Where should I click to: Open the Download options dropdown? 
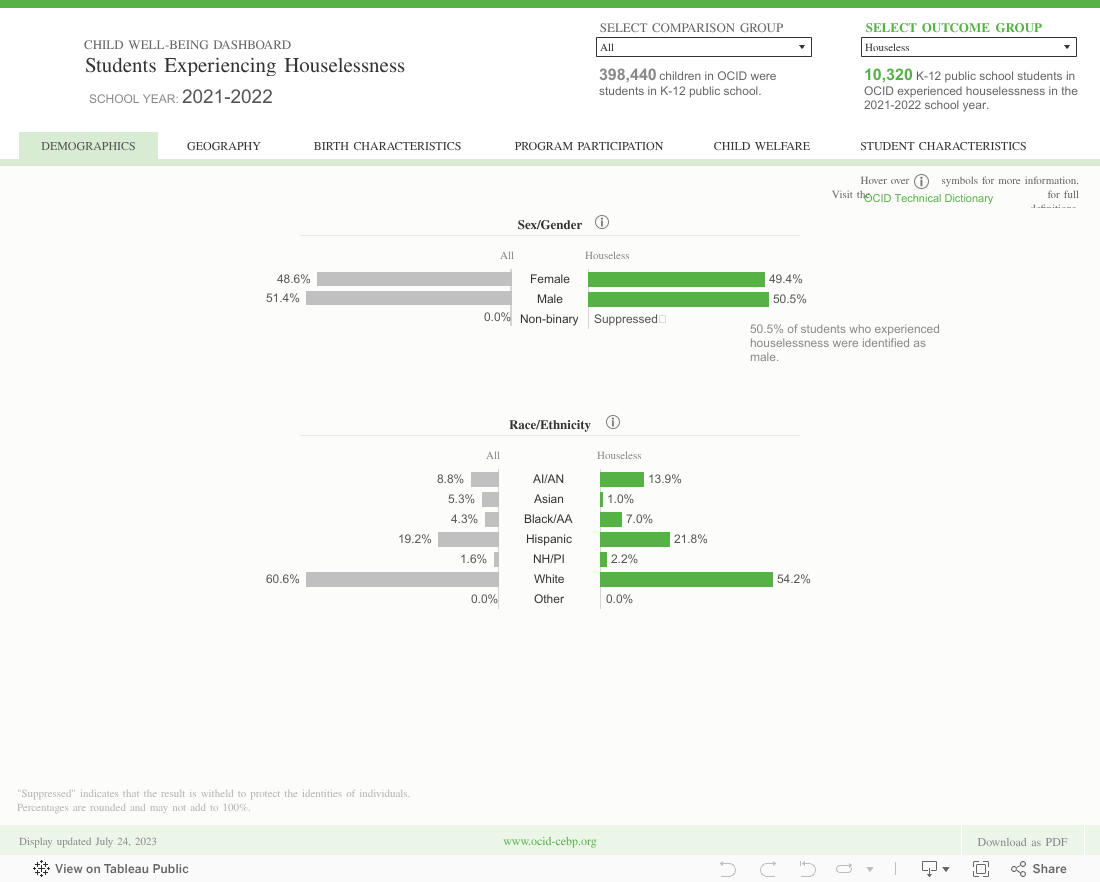click(x=935, y=869)
